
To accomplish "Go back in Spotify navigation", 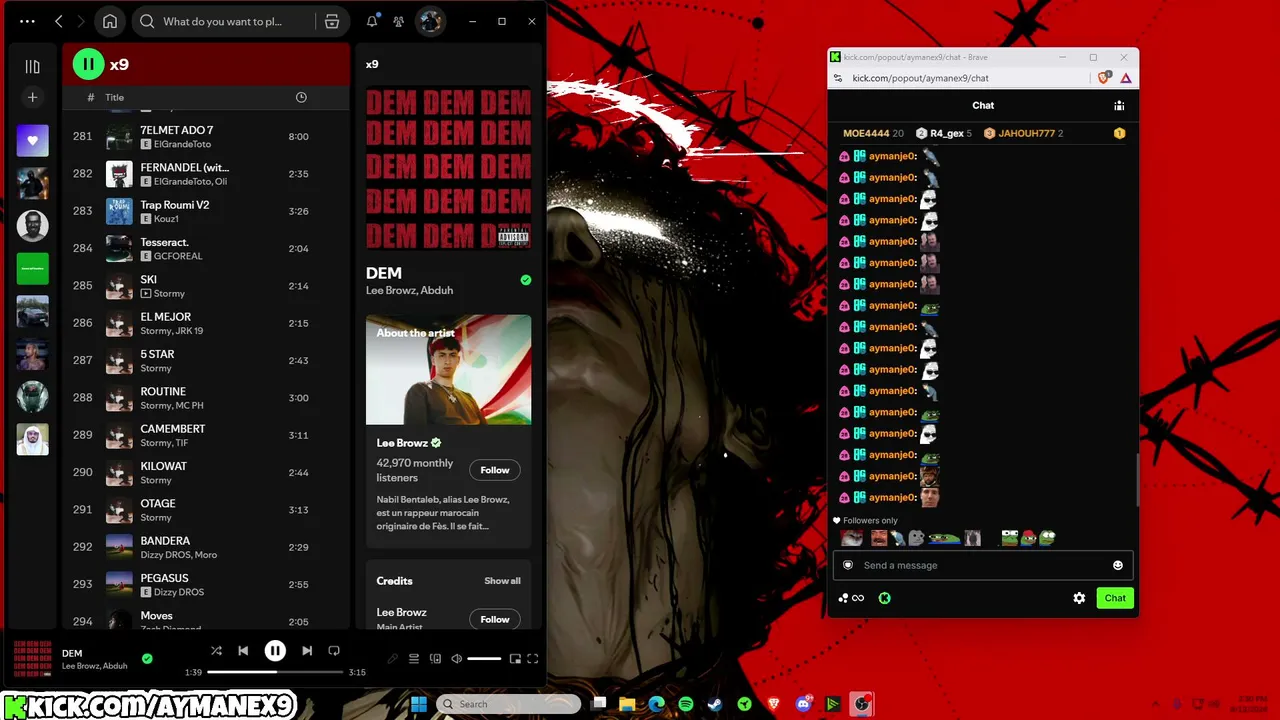I will [59, 21].
